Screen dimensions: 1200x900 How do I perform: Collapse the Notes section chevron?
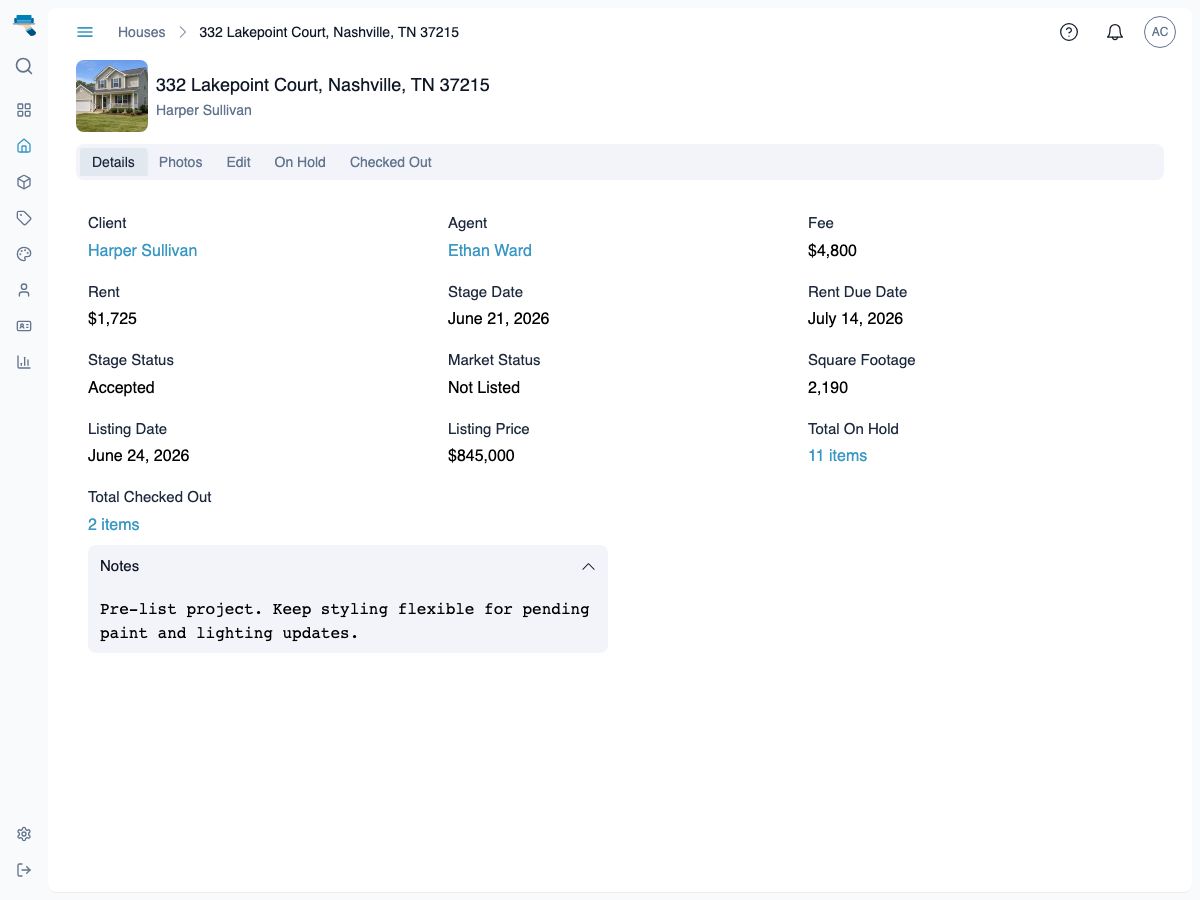(x=588, y=566)
